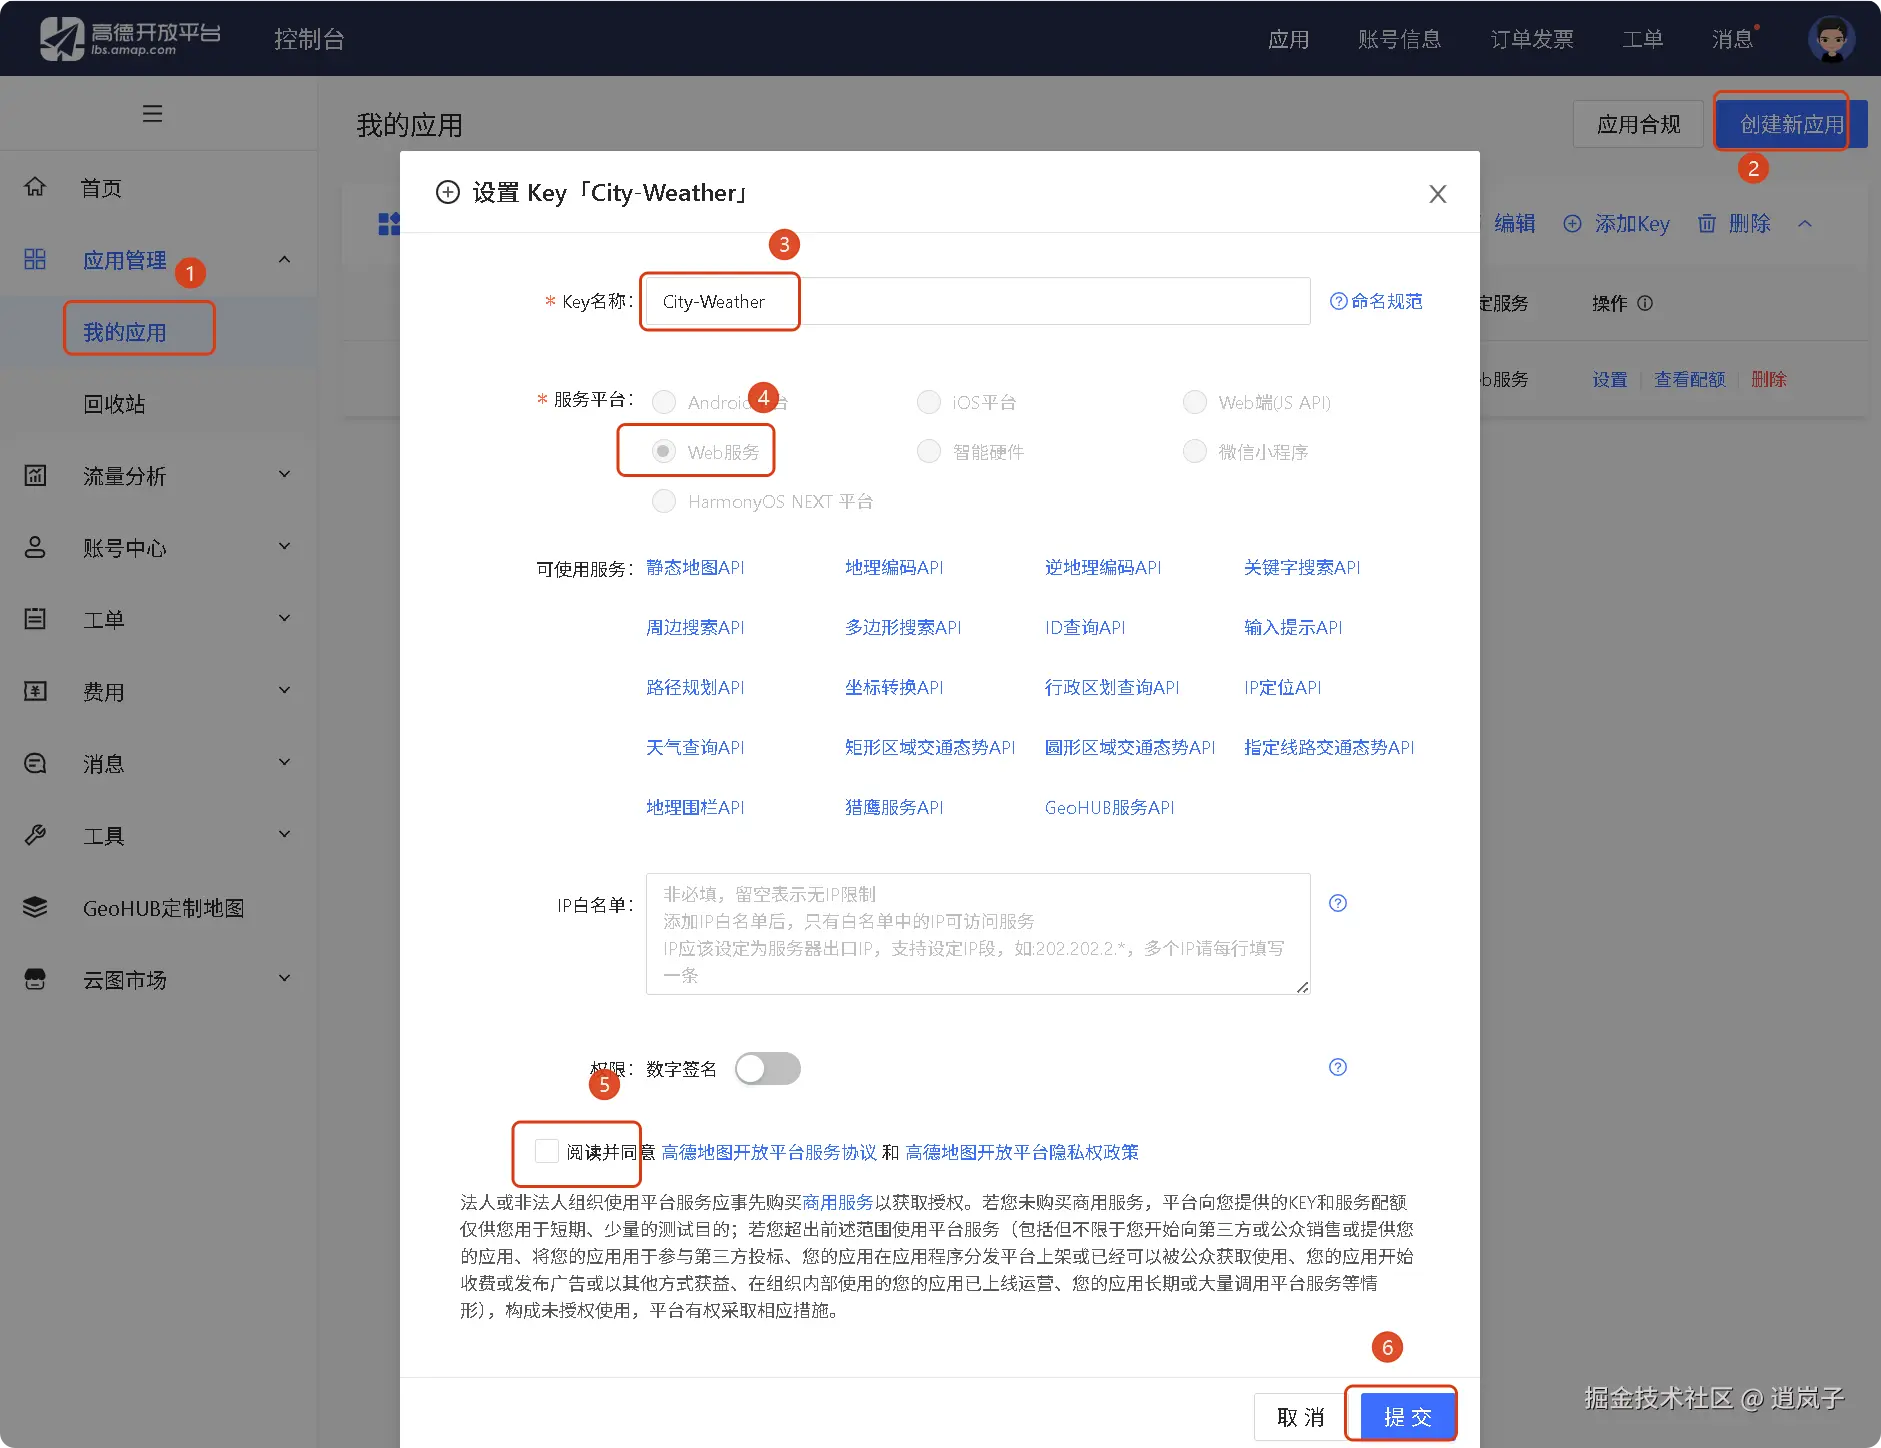The width and height of the screenshot is (1881, 1448).
Task: Click the question icon of 命名规范
Action: pyautogui.click(x=1338, y=301)
